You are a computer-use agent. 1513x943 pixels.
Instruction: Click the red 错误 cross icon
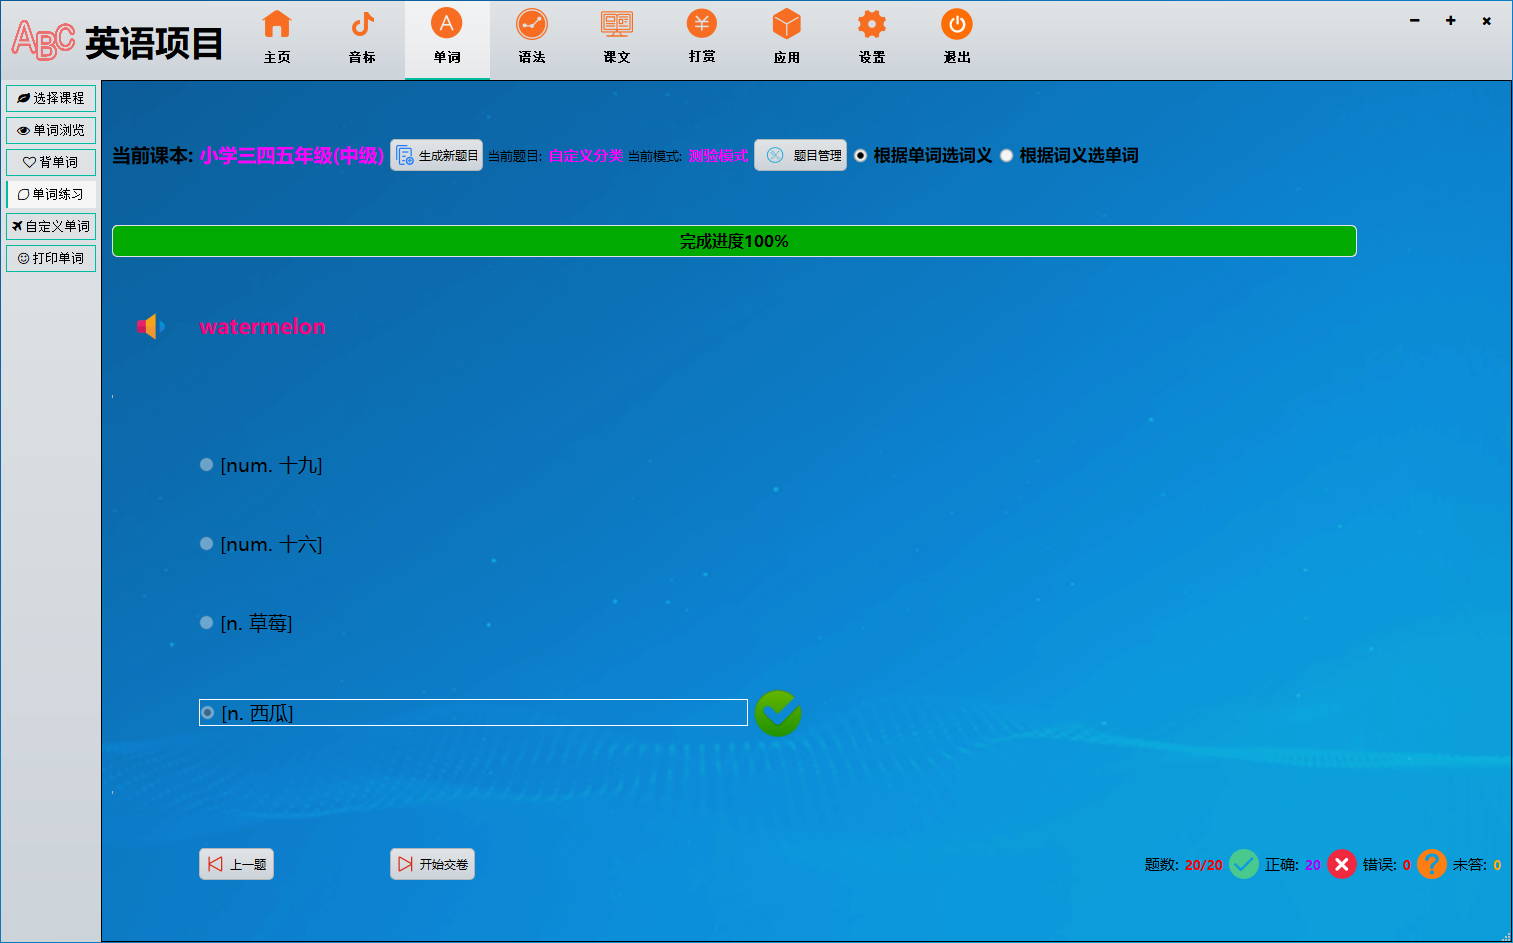[x=1342, y=864]
